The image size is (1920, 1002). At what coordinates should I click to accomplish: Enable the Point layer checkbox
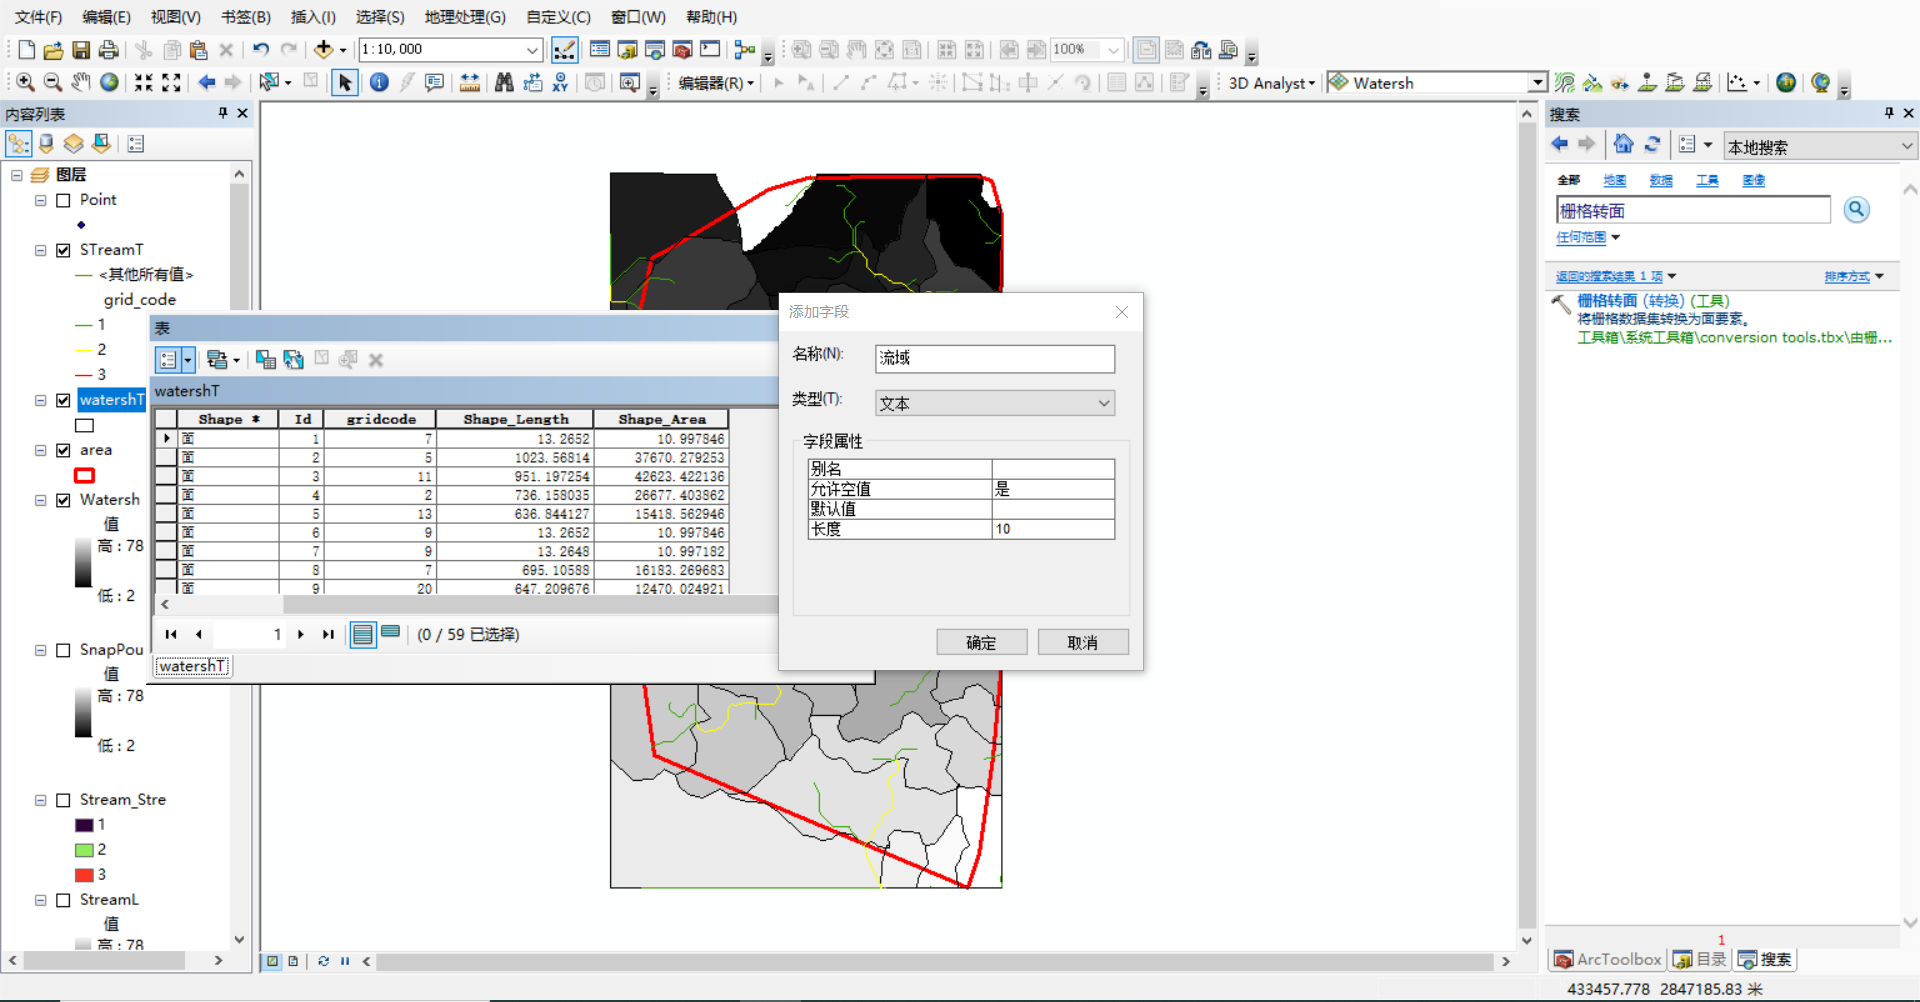pos(63,200)
